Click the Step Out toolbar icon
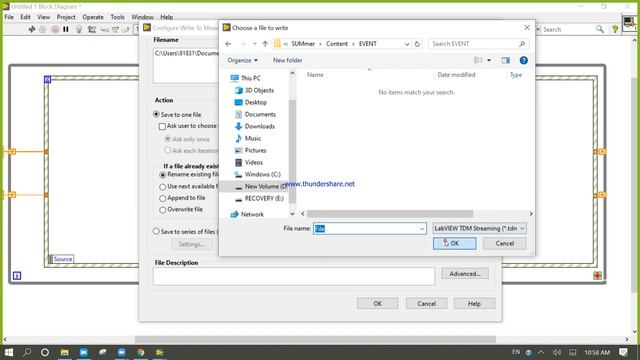Image resolution: width=640 pixels, height=360 pixels. (126, 29)
